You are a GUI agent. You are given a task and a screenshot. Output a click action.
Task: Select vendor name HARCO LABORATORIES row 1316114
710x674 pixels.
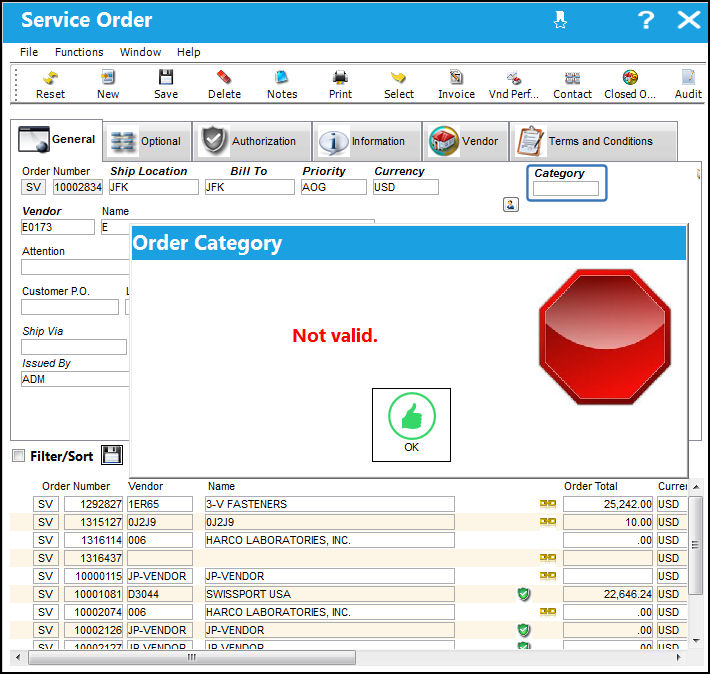point(330,540)
